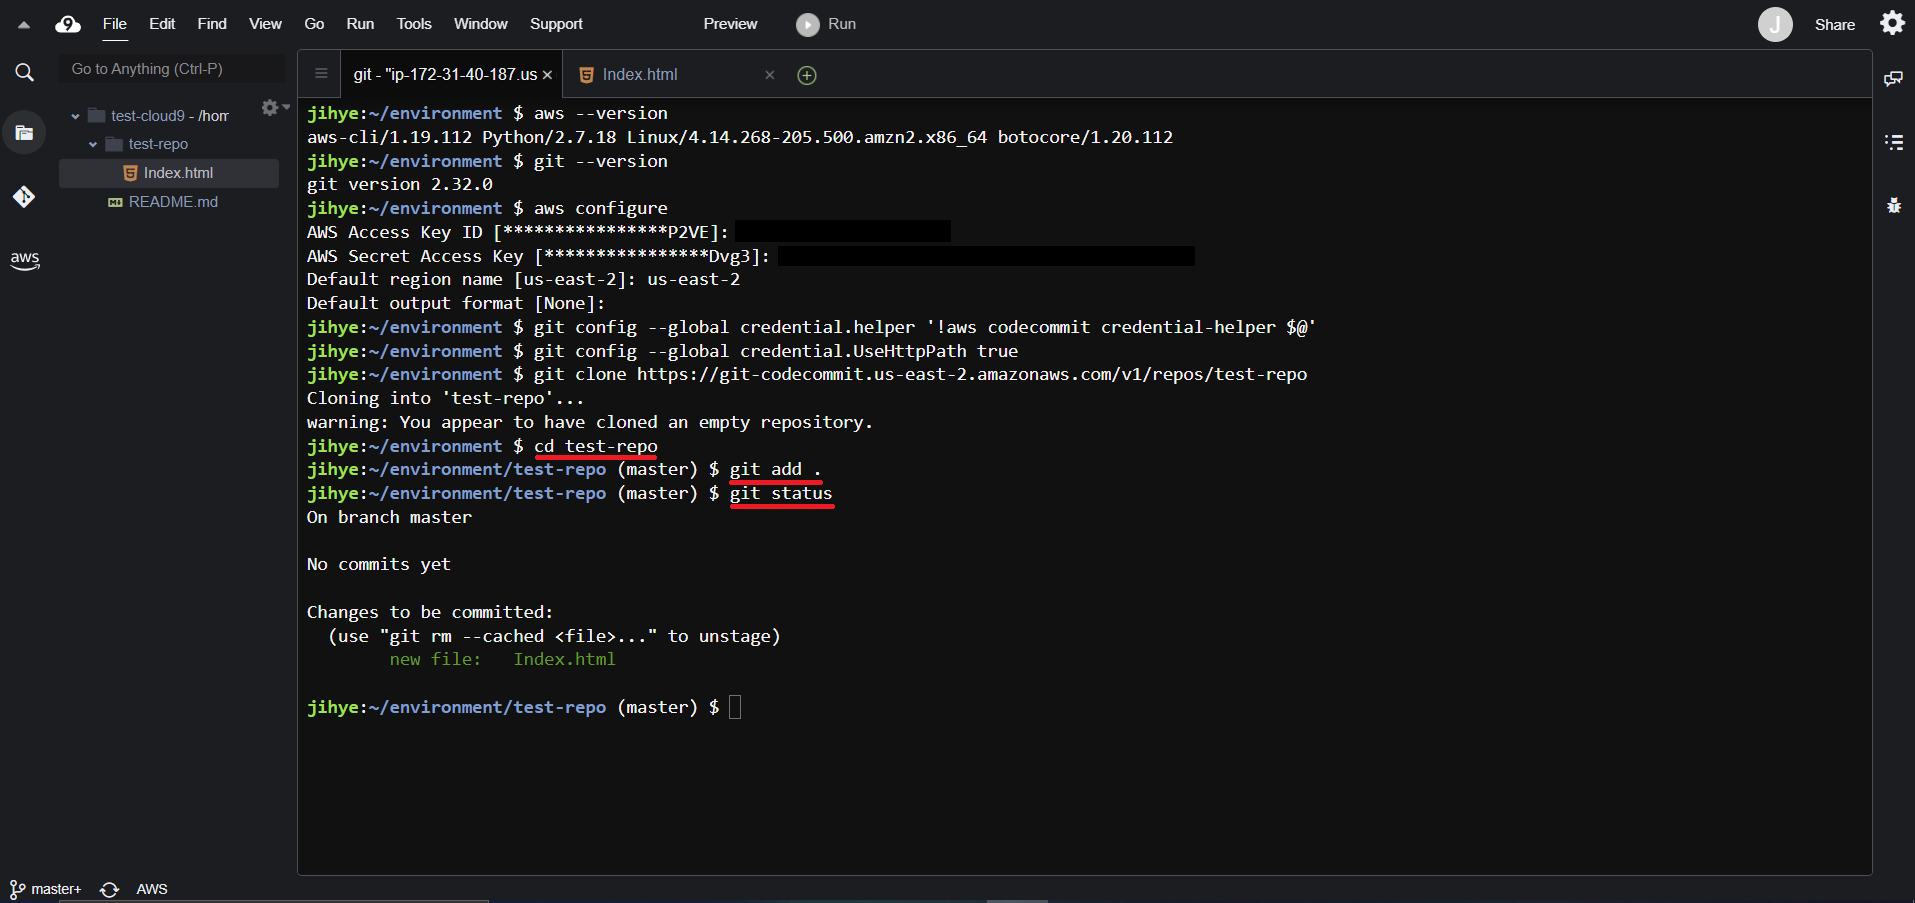Open the Debugger panel bug icon
This screenshot has height=903, width=1915.
[x=1893, y=205]
